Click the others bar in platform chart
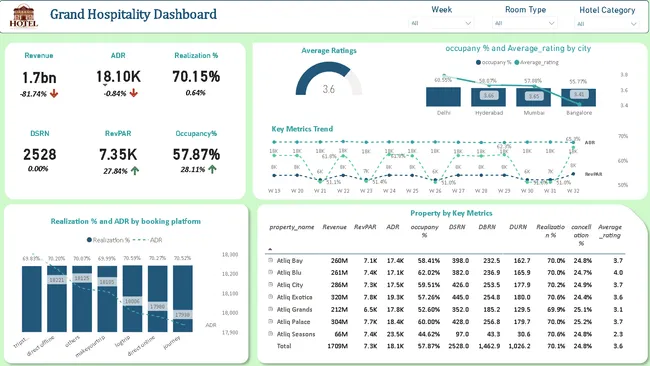650x366 pixels. point(82,299)
